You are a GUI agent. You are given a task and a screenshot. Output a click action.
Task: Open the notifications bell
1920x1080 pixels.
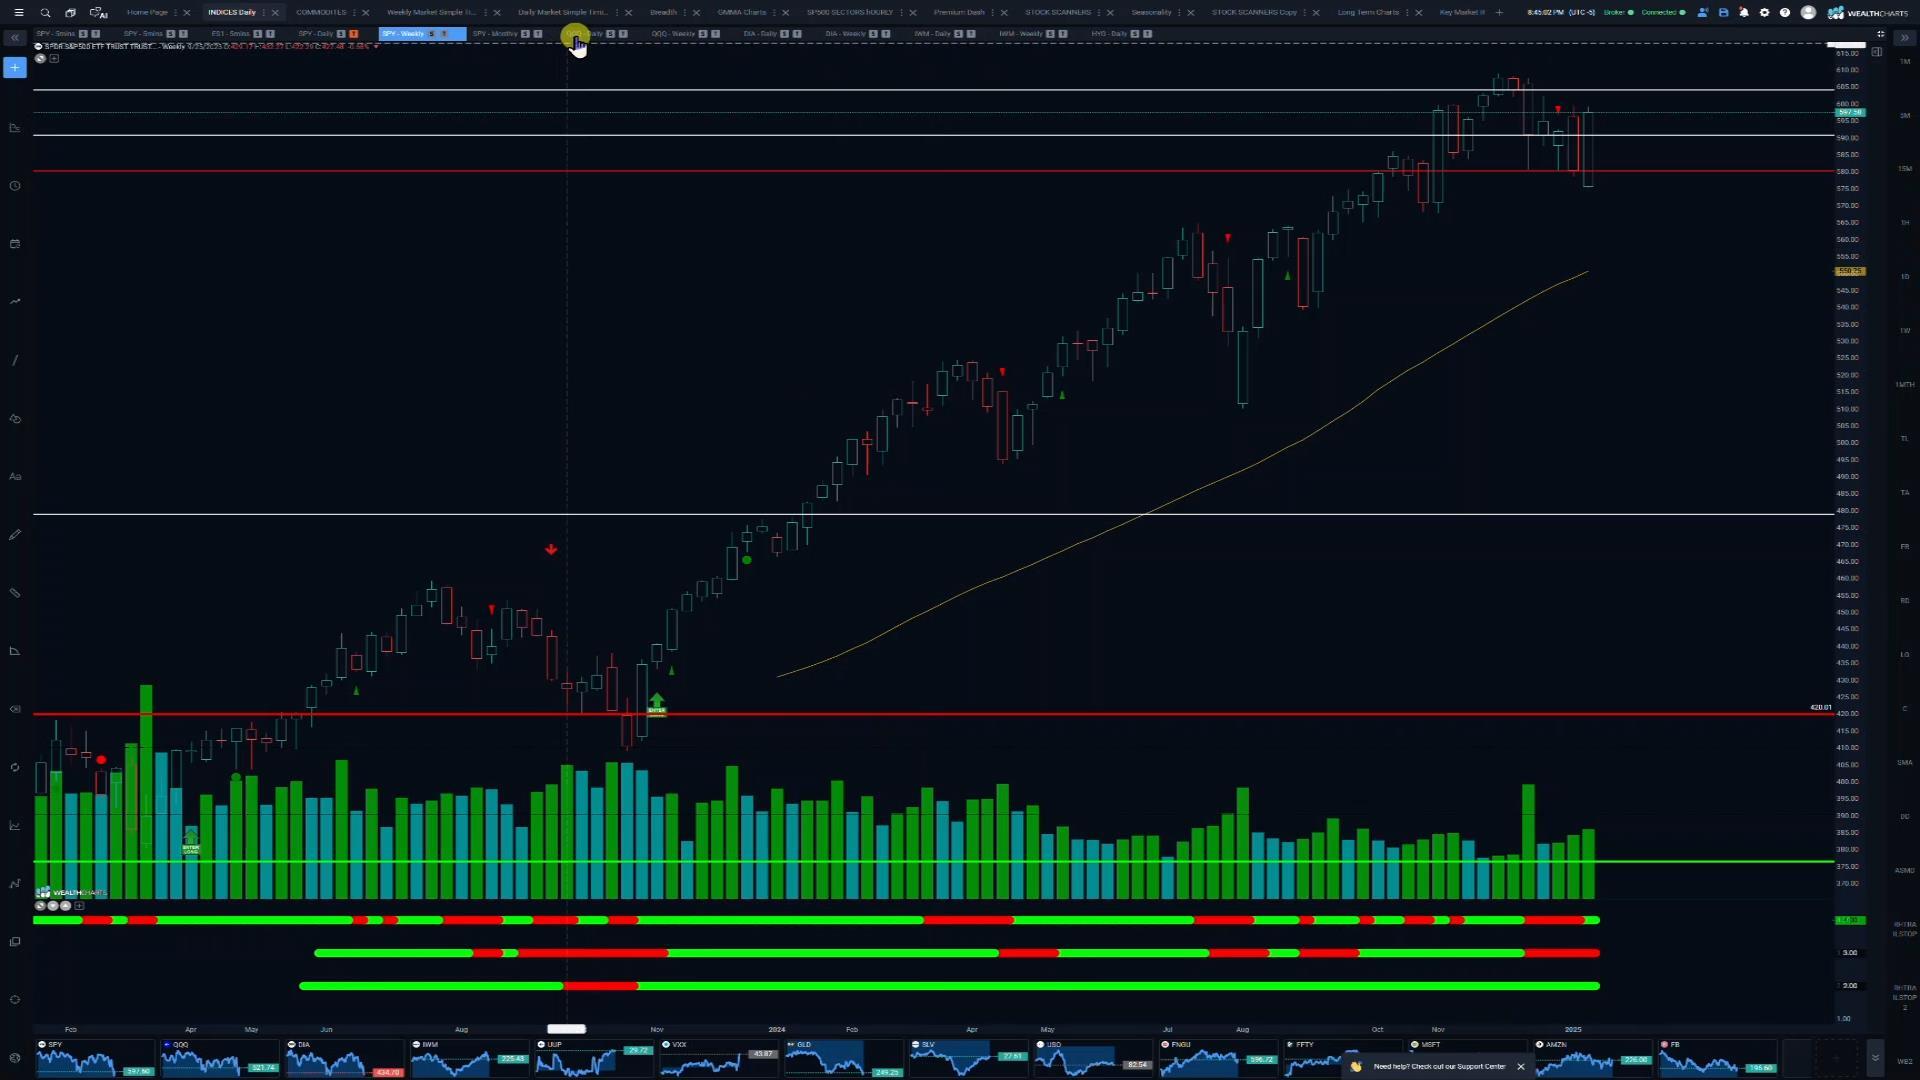[1744, 12]
